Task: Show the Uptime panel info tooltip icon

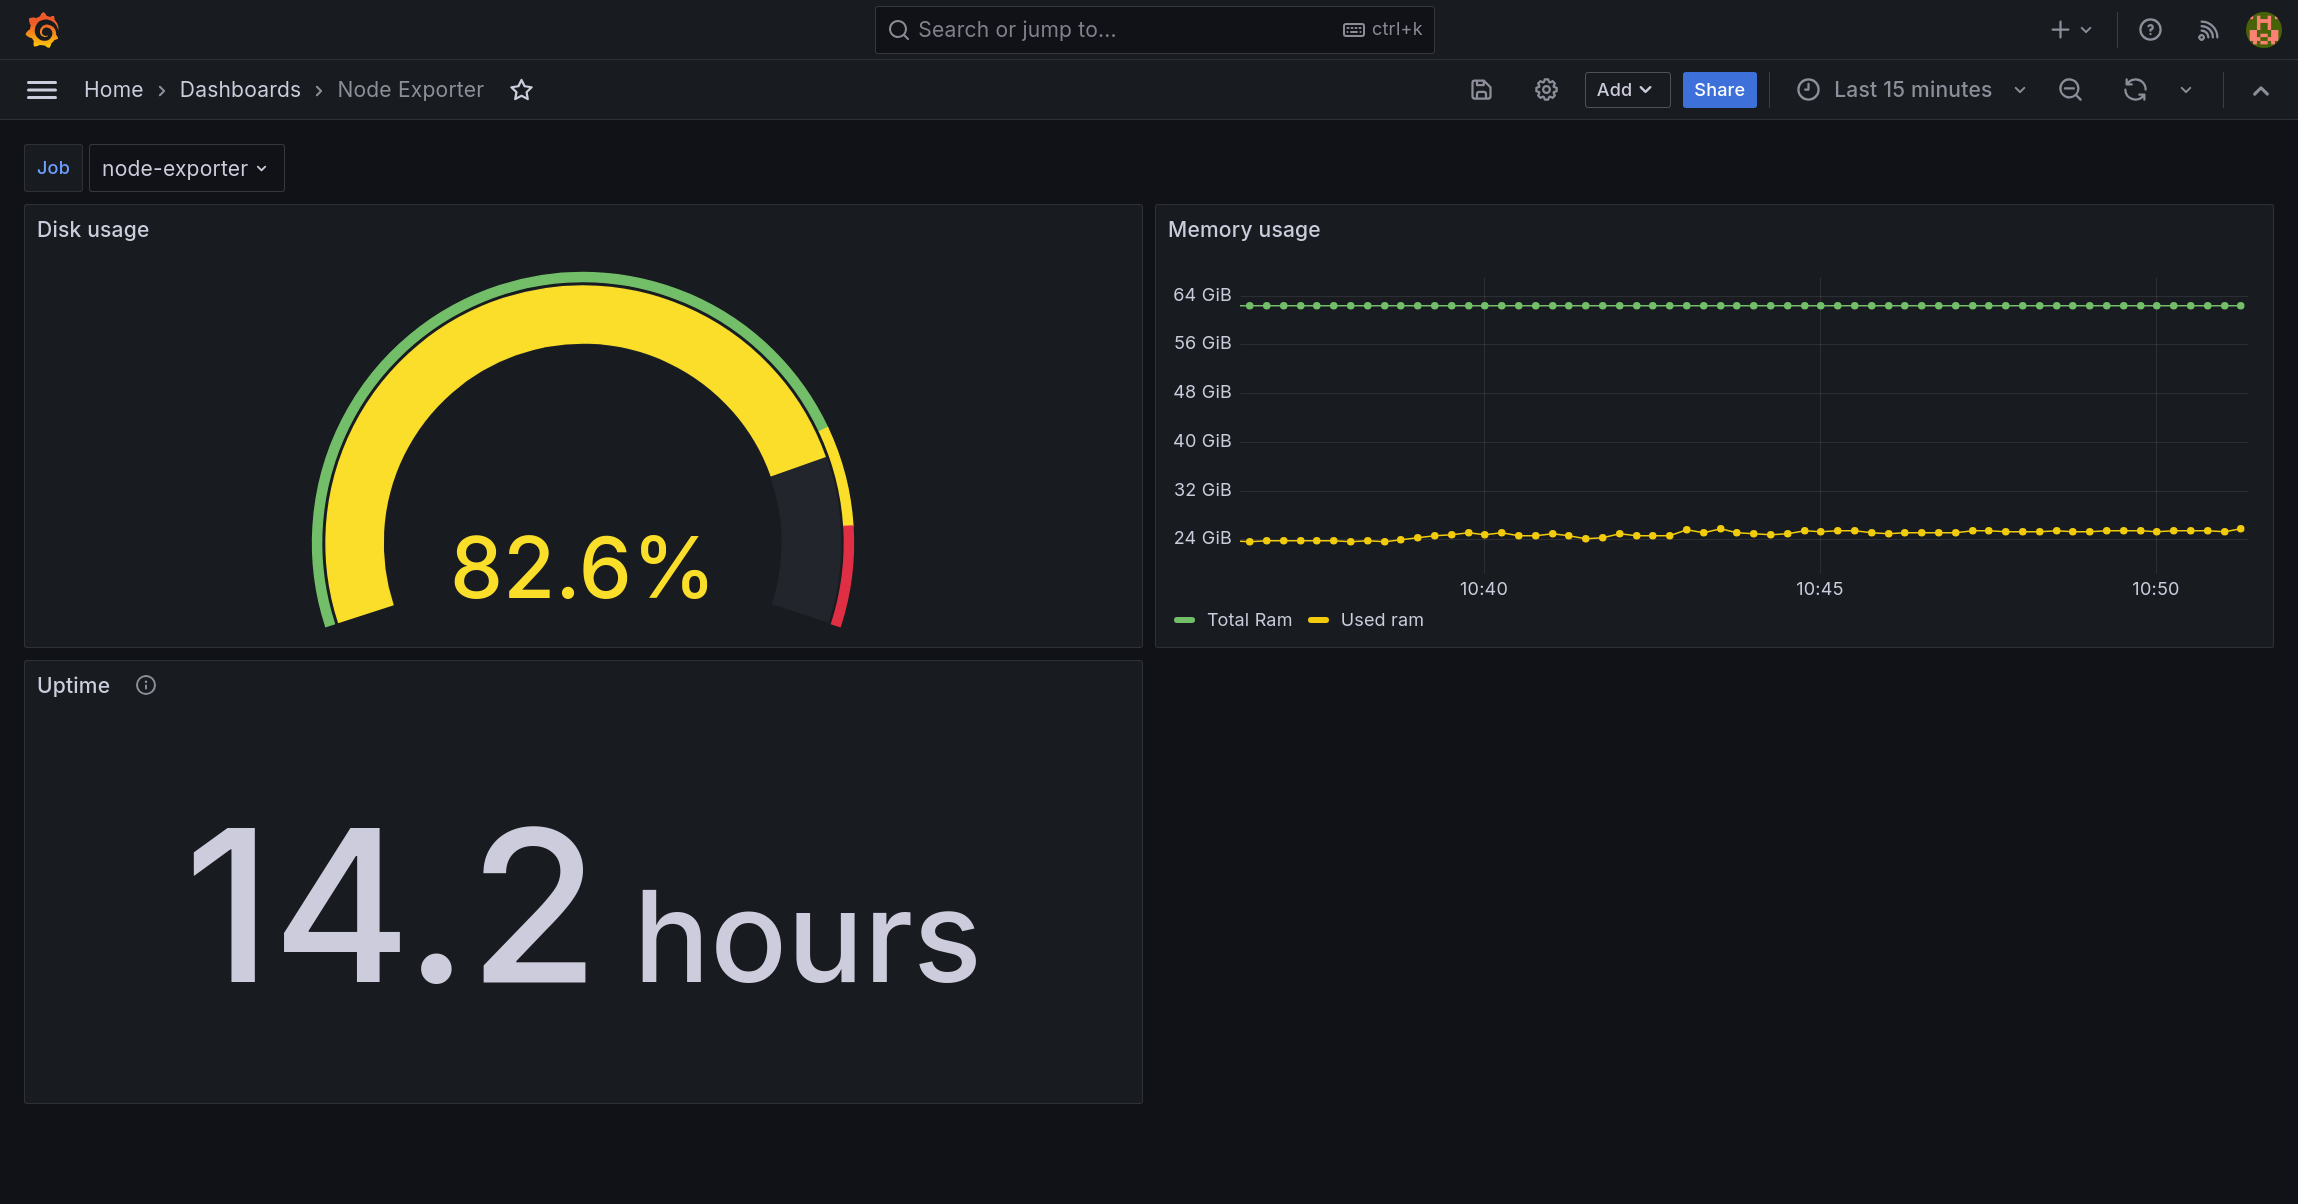Action: pos(146,685)
